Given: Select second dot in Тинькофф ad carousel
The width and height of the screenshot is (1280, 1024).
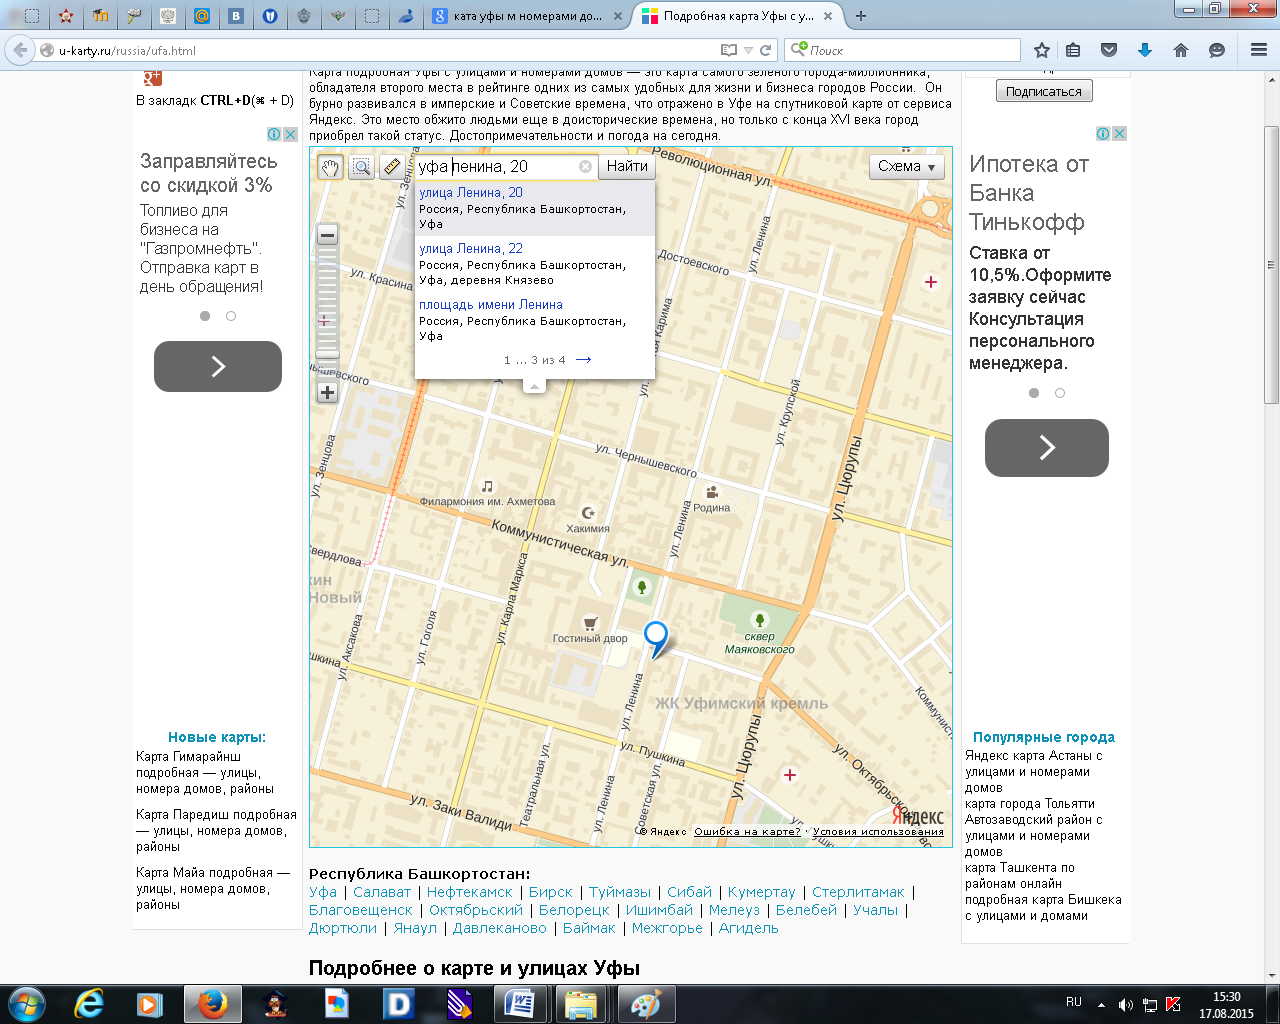Looking at the screenshot, I should (1060, 393).
